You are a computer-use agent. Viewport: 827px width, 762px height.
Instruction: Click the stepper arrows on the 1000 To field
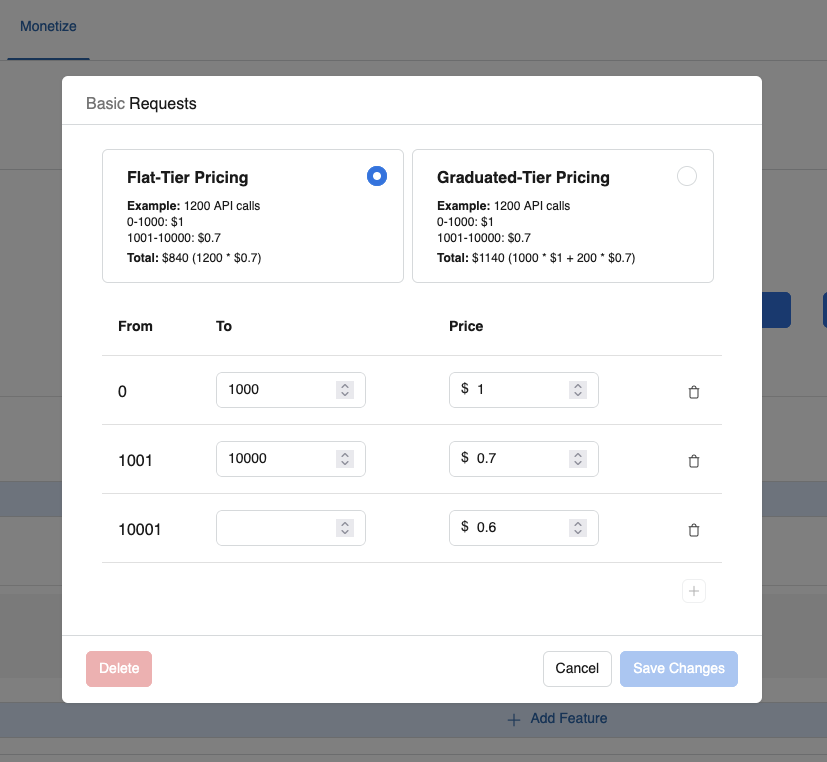pos(345,390)
